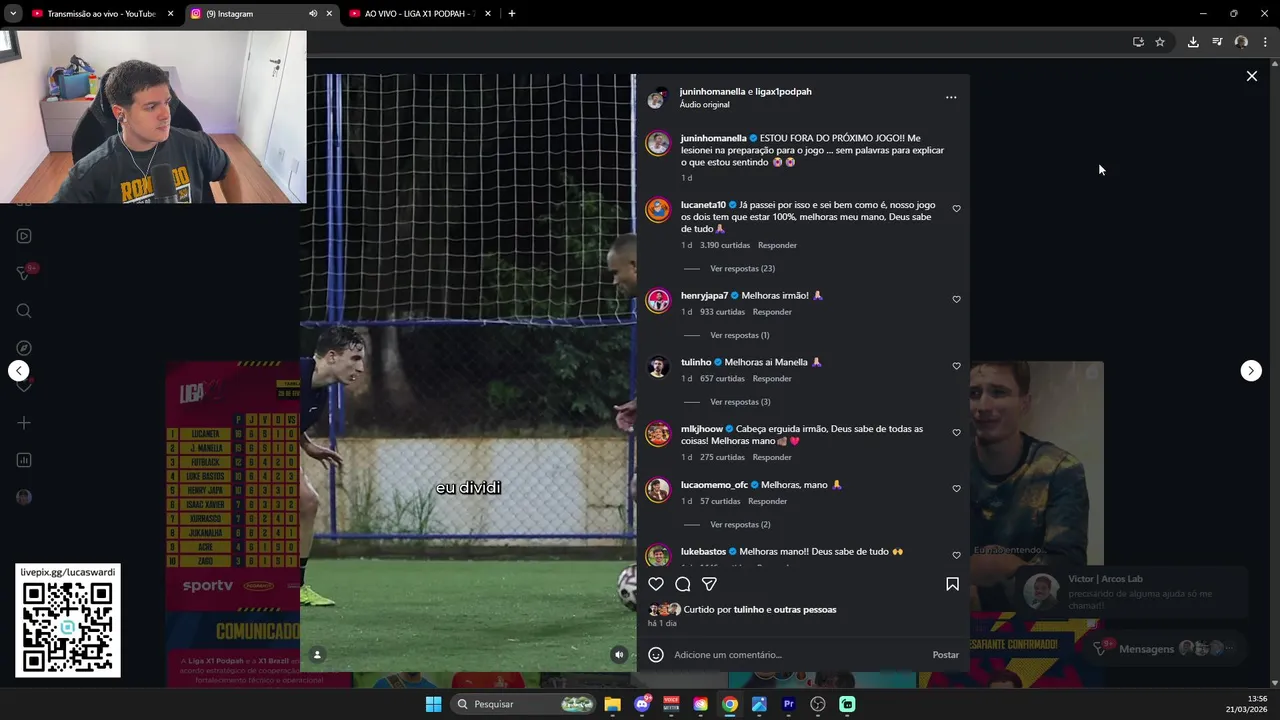Image resolution: width=1280 pixels, height=720 pixels.
Task: Open the Instagram sidebar search icon
Action: (x=24, y=311)
